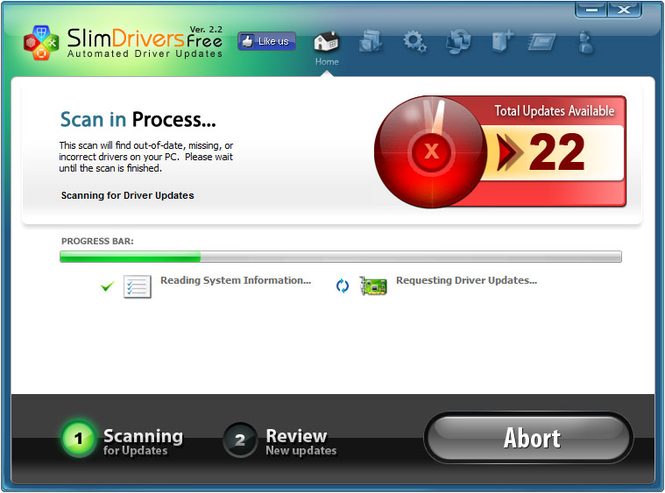Close the SlimDrivers window
This screenshot has height=493, width=665.
(x=624, y=9)
